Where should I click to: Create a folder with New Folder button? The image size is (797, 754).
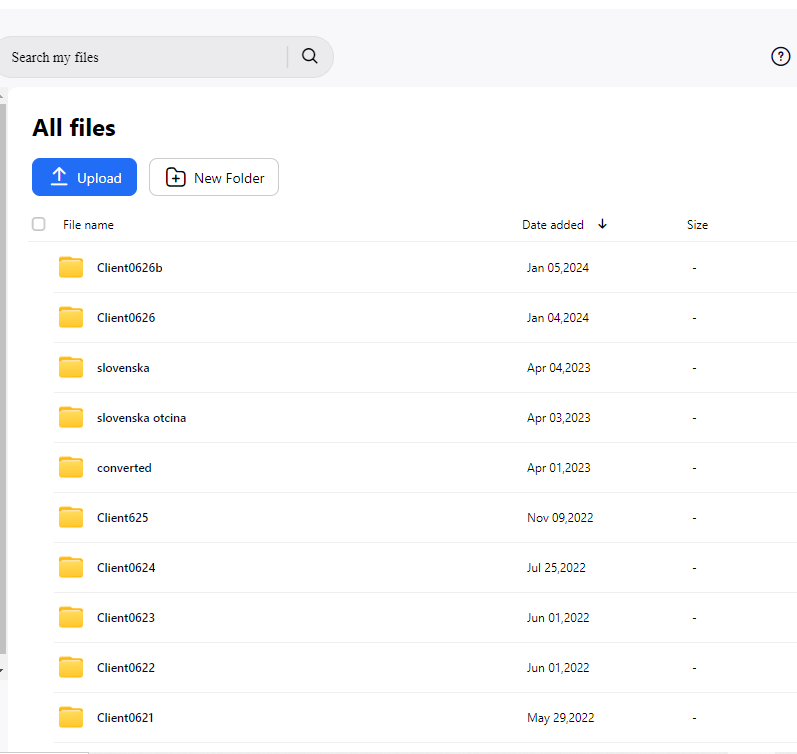[214, 177]
